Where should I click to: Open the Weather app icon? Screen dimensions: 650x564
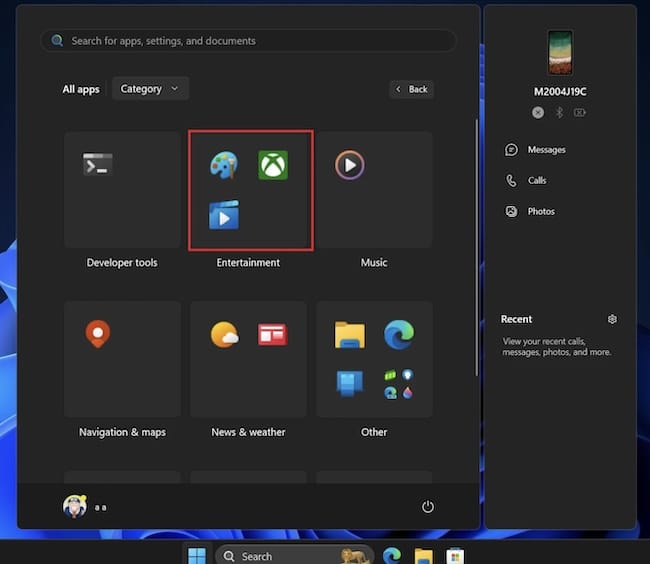click(x=224, y=334)
